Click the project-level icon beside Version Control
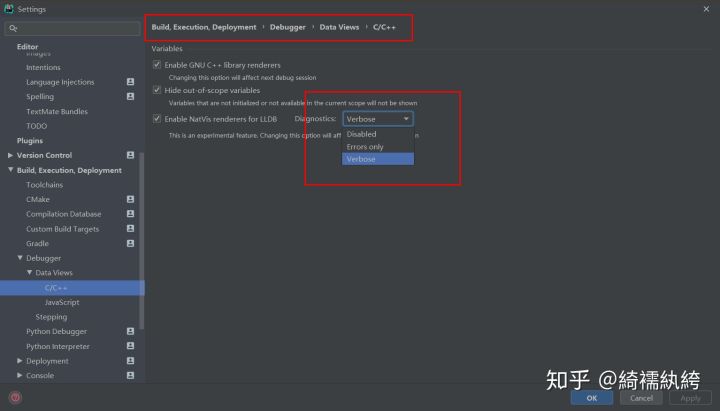The width and height of the screenshot is (720, 411). click(130, 155)
